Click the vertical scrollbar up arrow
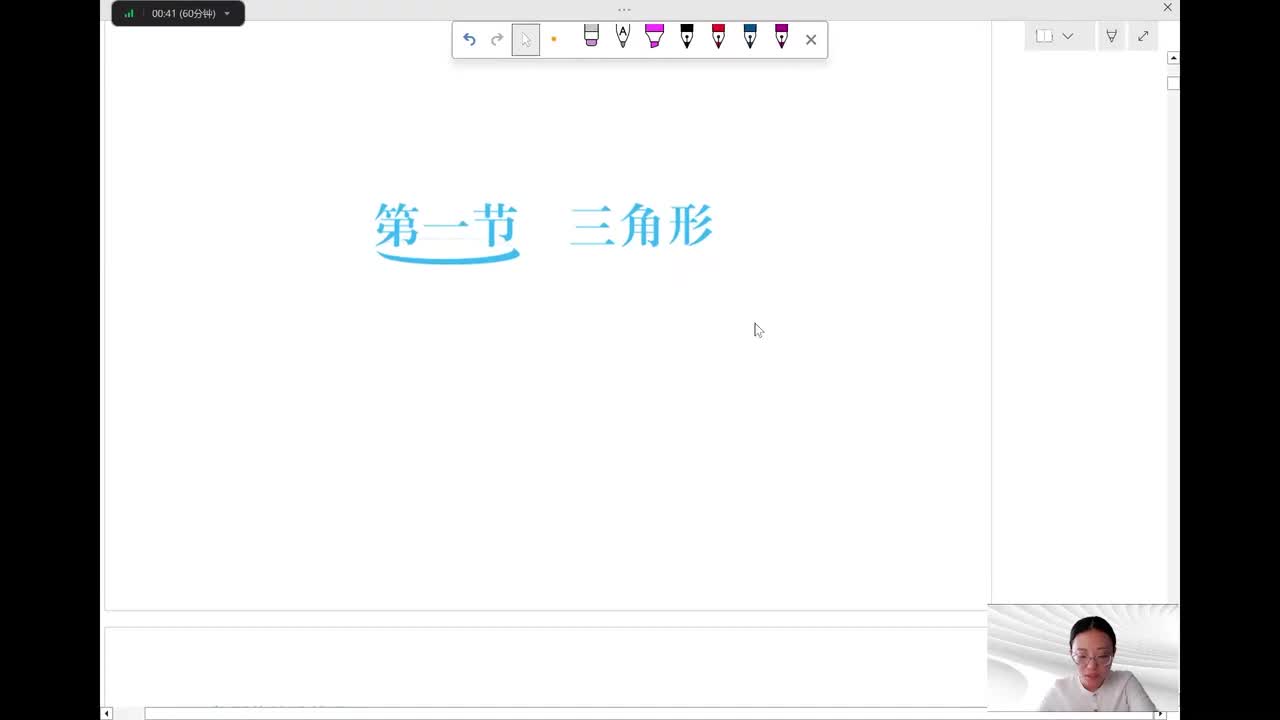The height and width of the screenshot is (720, 1280). (1173, 58)
